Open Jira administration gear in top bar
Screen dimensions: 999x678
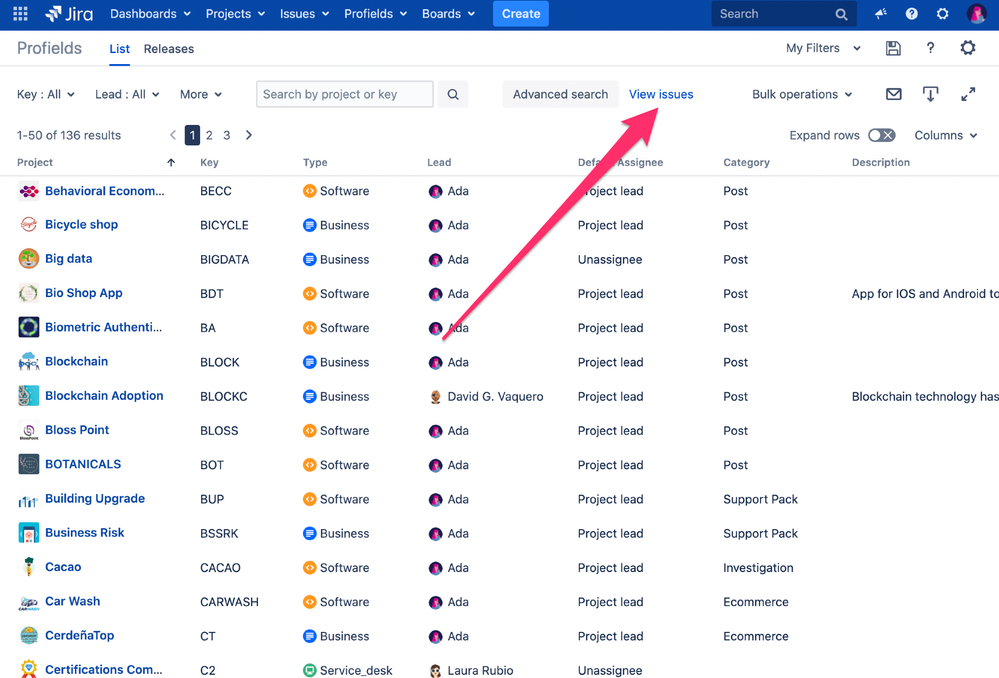pyautogui.click(x=942, y=13)
